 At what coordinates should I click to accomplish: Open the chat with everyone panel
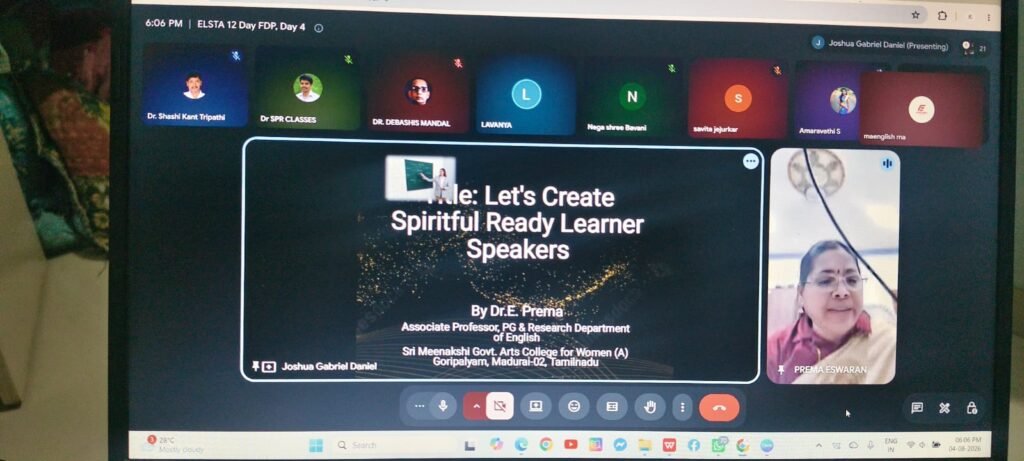[917, 407]
